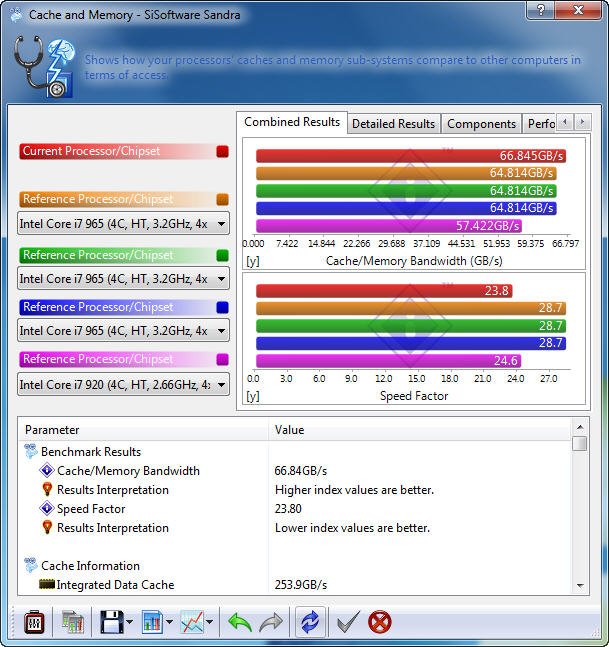
Task: Open the Options slider-panel icon in toolbar
Action: click(34, 622)
